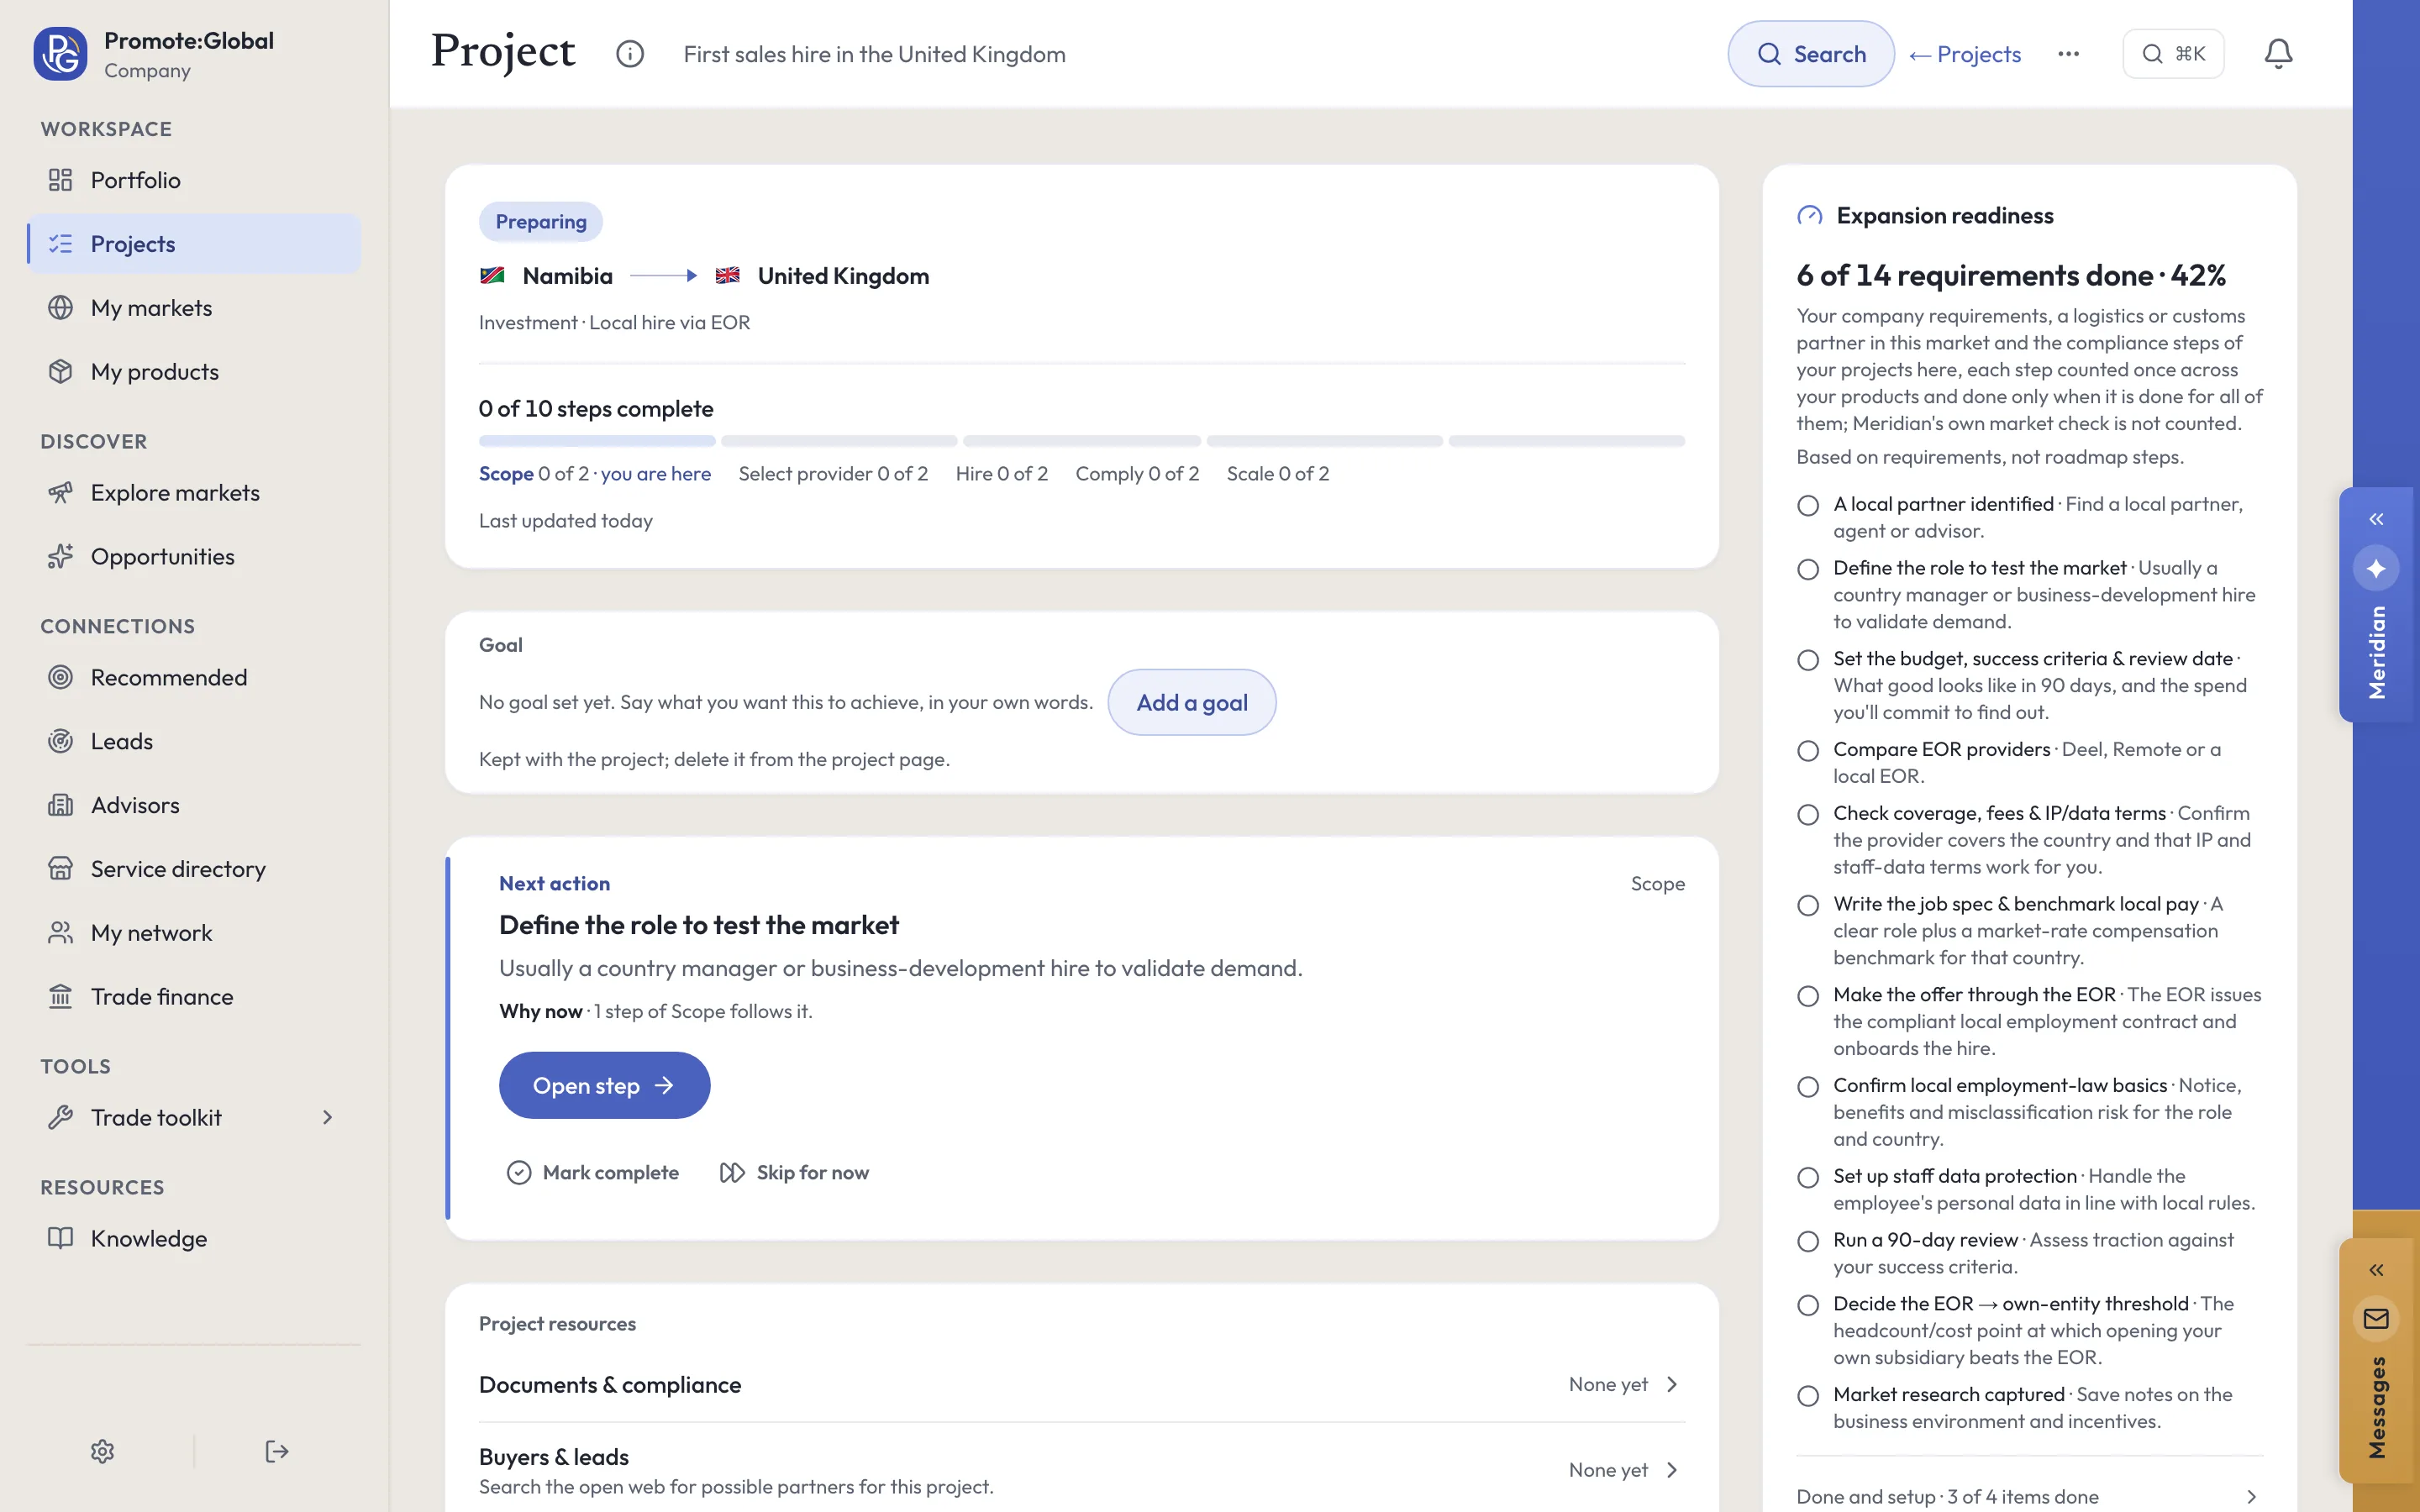2420x1512 pixels.
Task: Click the Skip for now icon
Action: pyautogui.click(x=732, y=1172)
